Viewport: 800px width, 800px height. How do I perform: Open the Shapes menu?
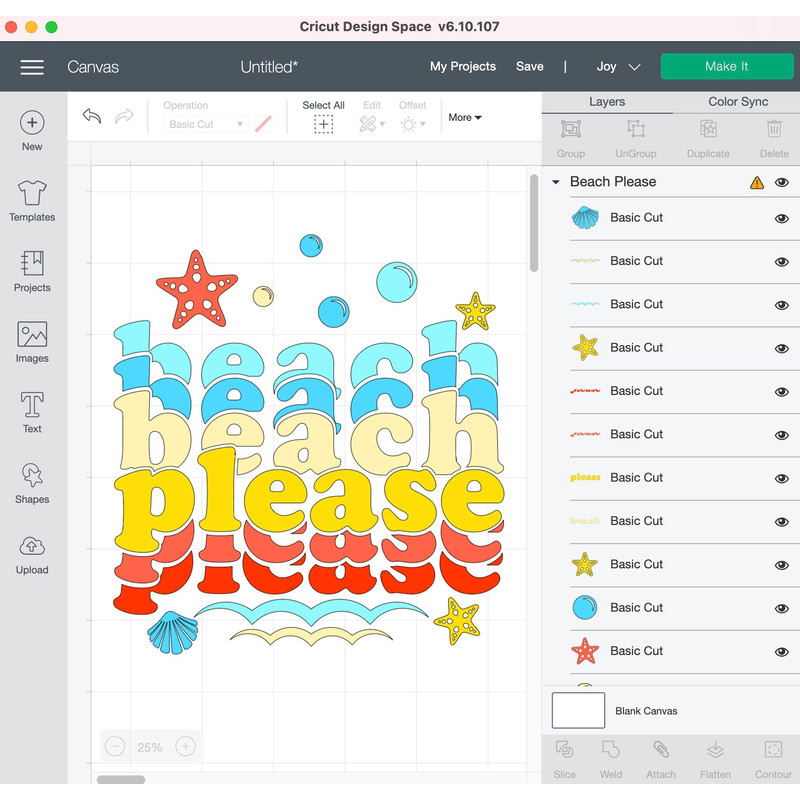tap(32, 482)
